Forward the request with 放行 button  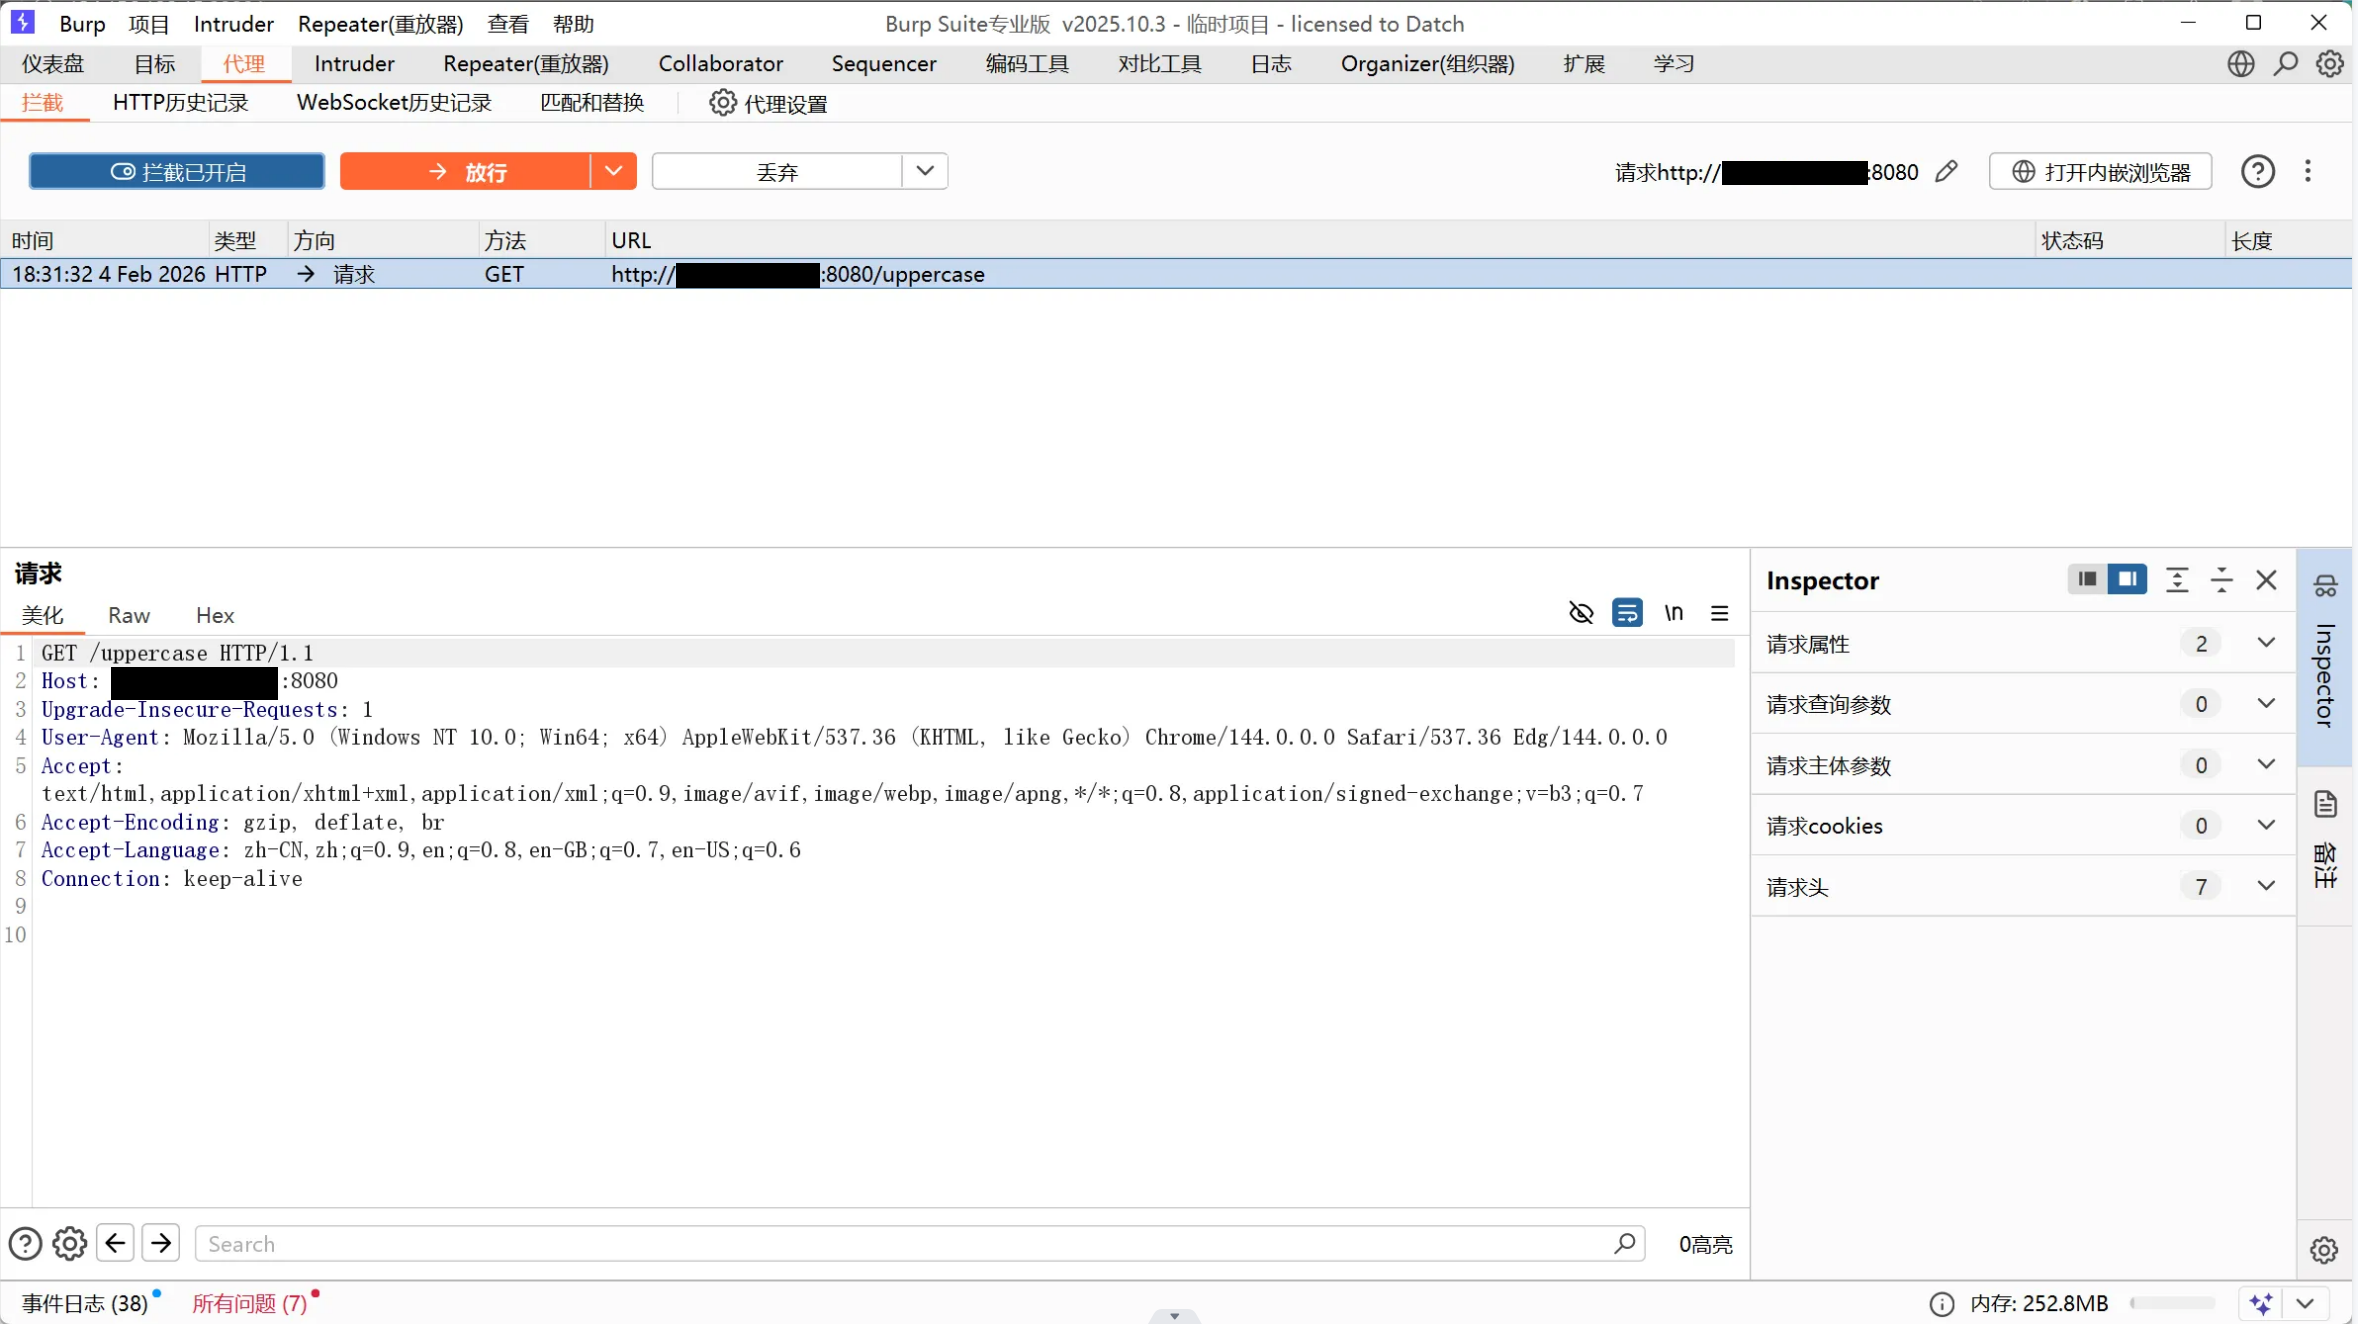[465, 171]
